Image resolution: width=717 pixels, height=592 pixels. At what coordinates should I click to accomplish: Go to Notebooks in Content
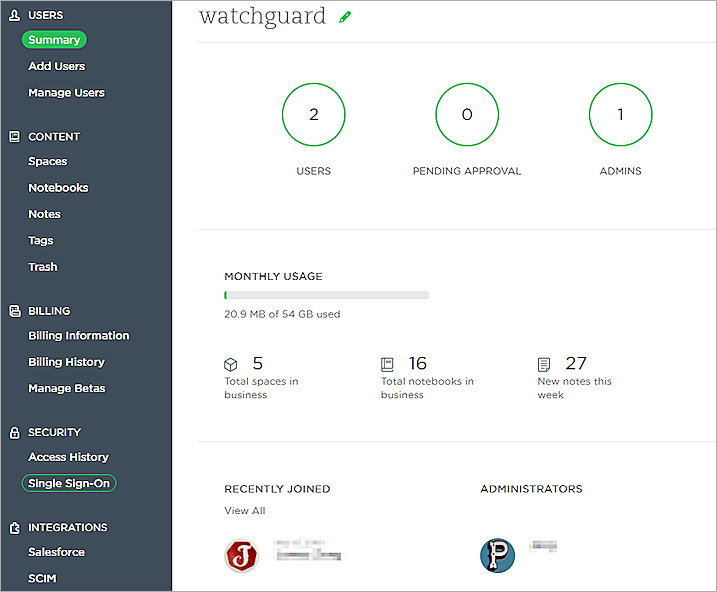tap(59, 188)
